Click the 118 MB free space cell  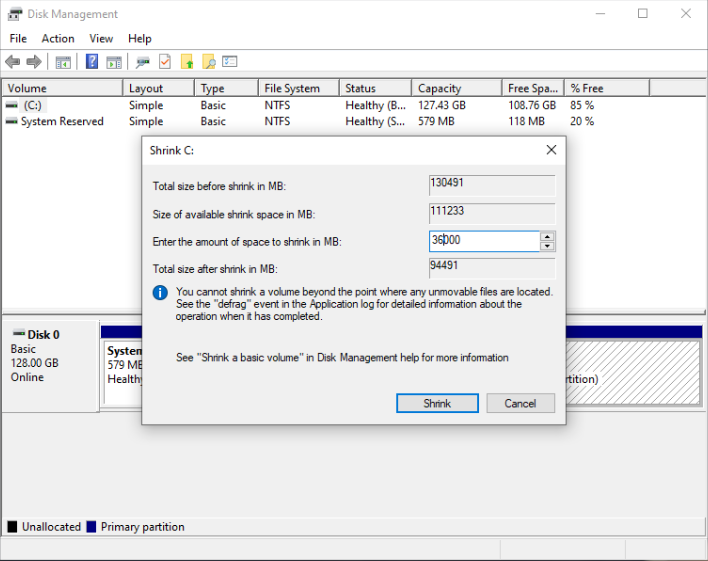[x=526, y=121]
